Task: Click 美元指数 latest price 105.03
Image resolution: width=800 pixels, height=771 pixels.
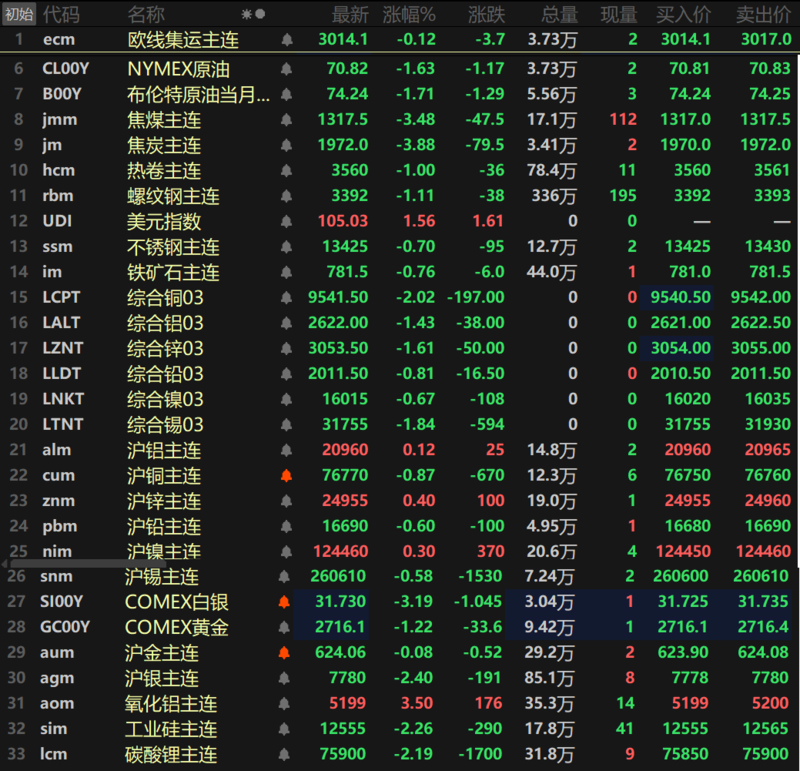Action: (x=343, y=221)
